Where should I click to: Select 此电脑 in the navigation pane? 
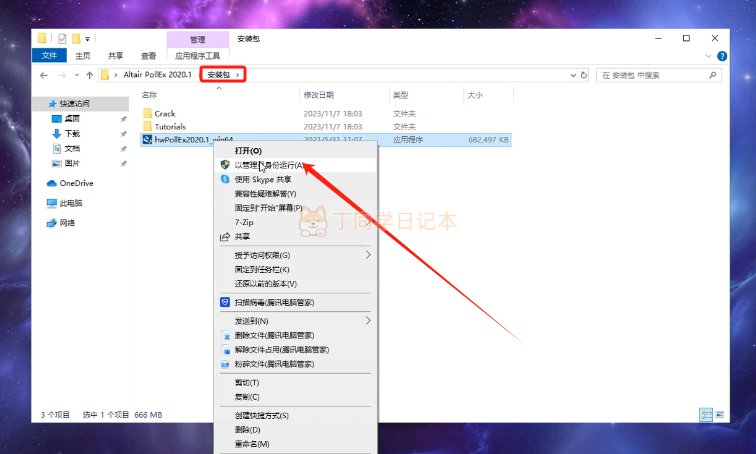pyautogui.click(x=70, y=203)
